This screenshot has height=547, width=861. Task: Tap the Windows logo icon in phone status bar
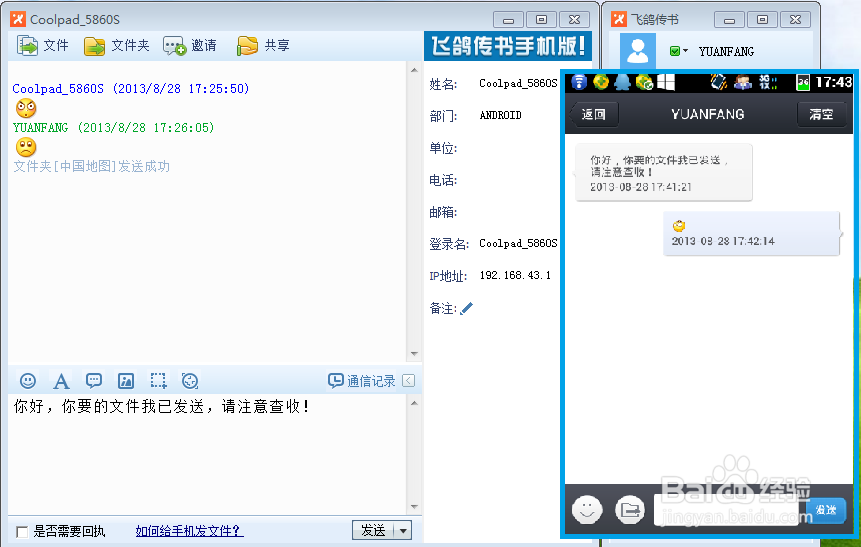[666, 82]
